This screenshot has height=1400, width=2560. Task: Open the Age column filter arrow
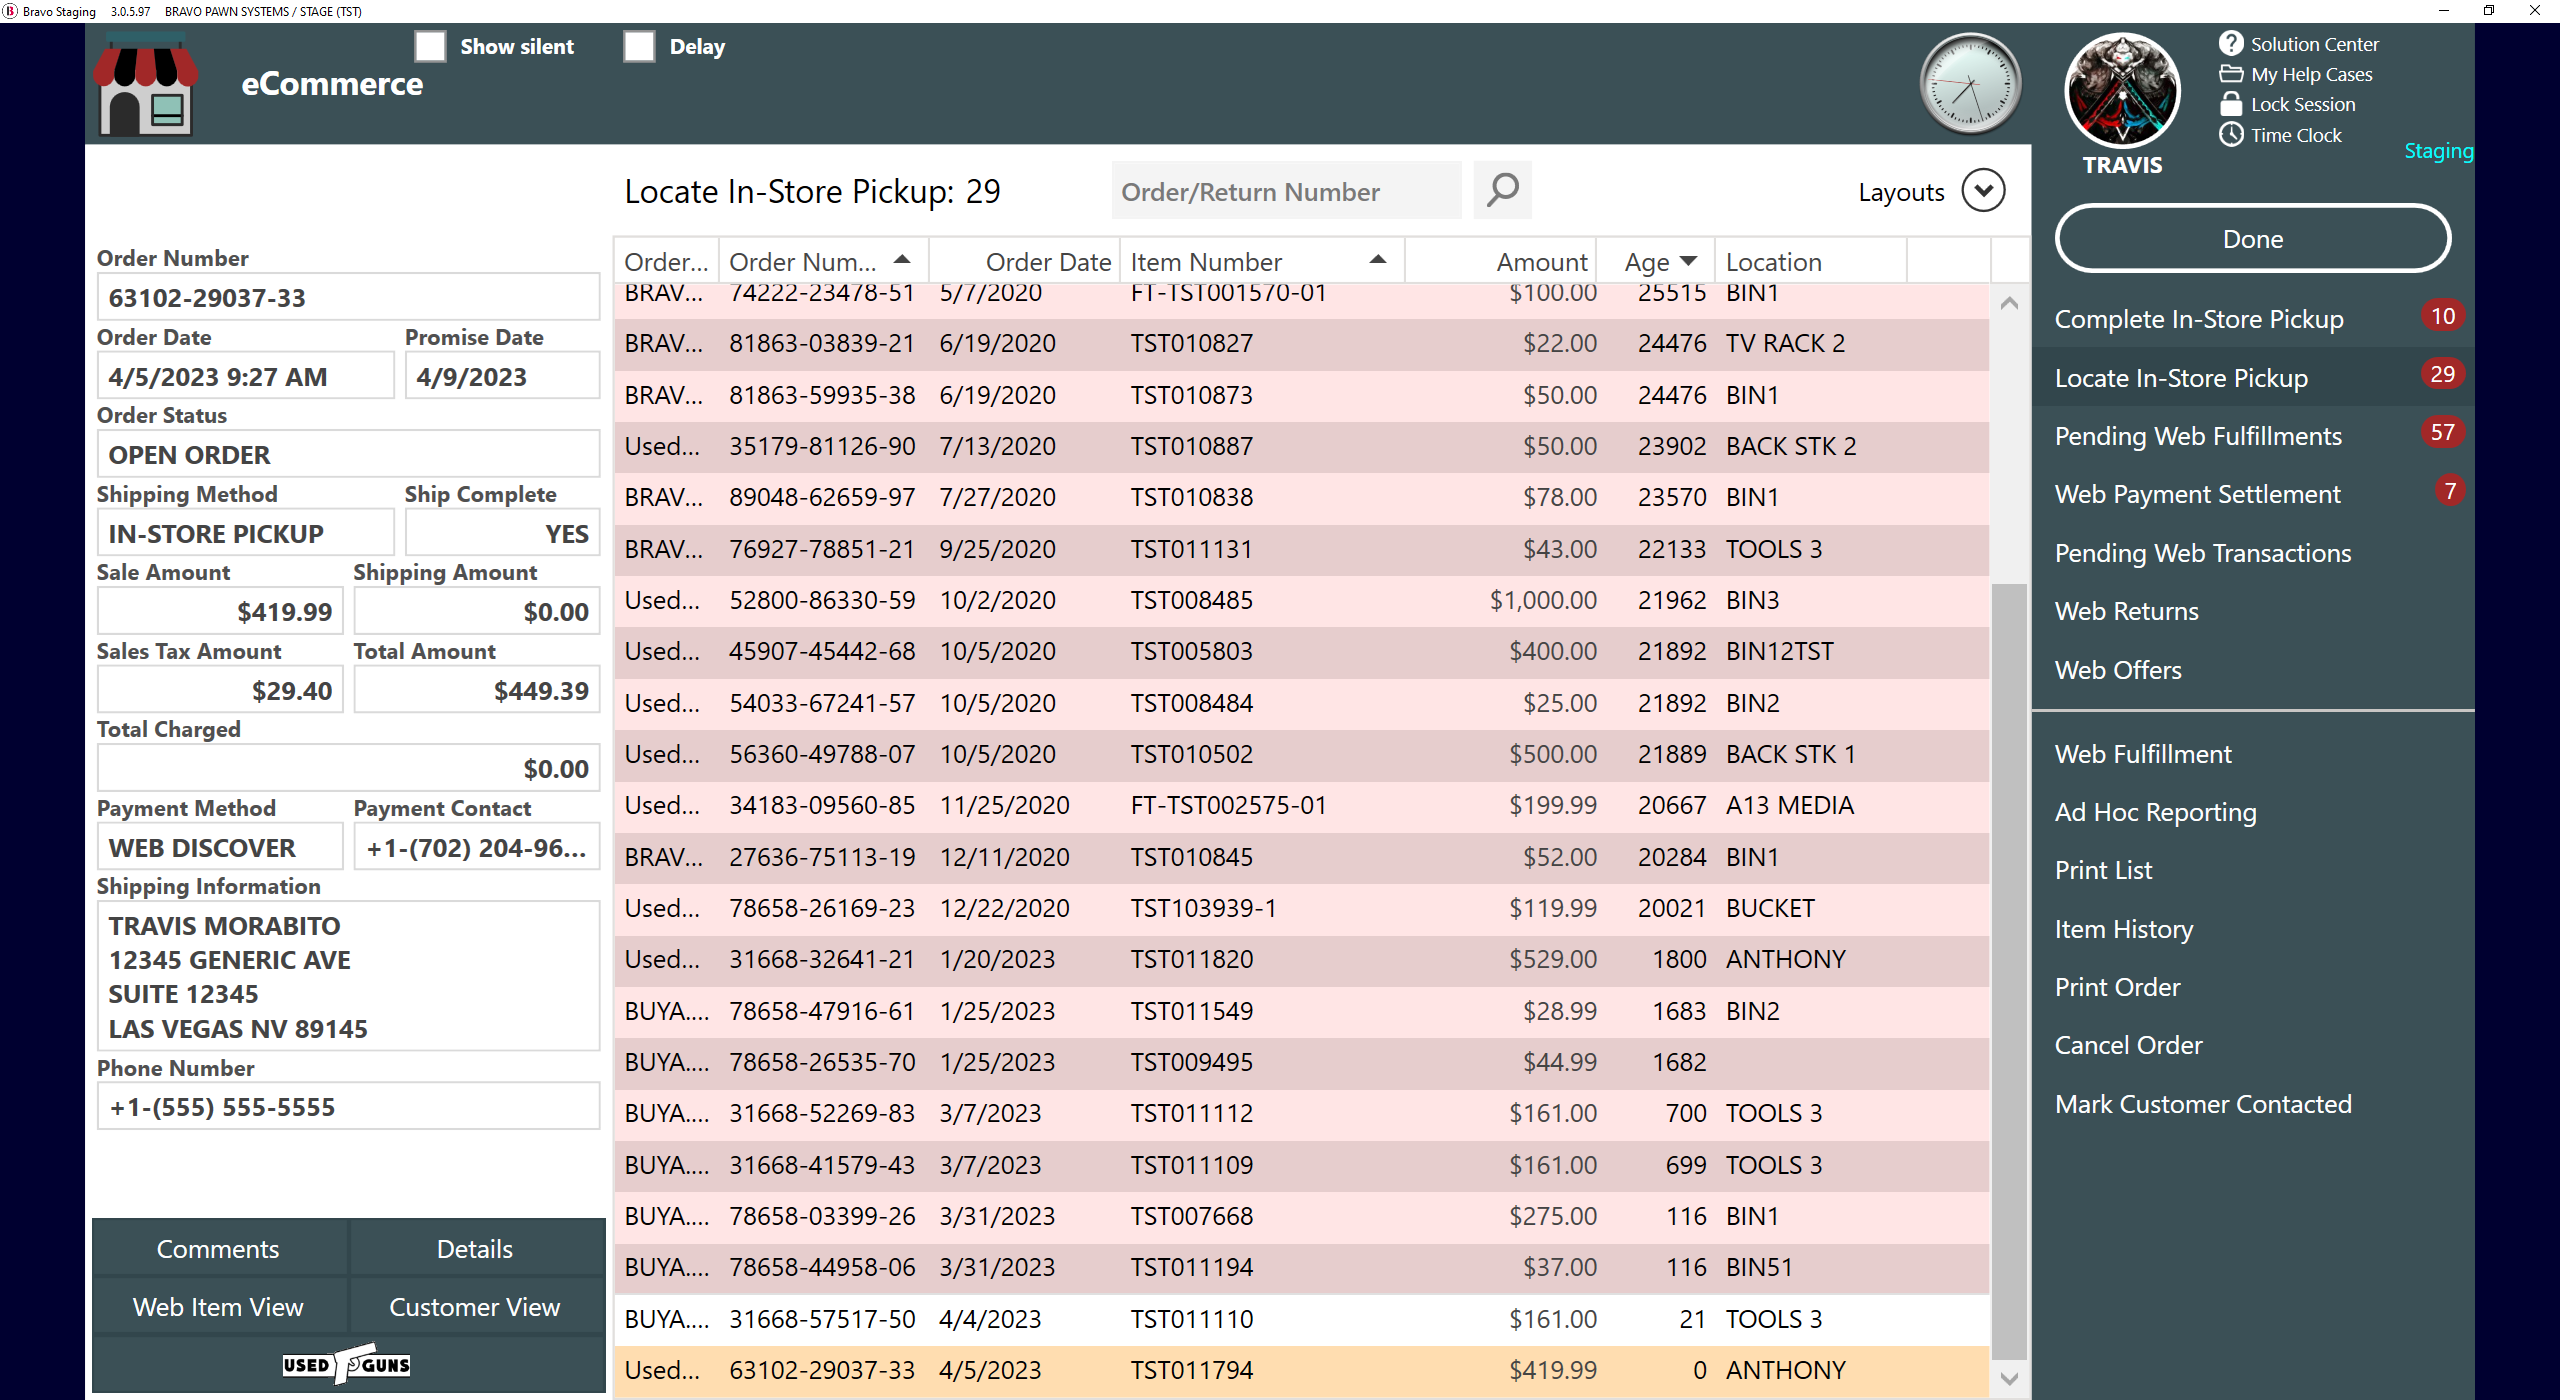(x=1689, y=261)
